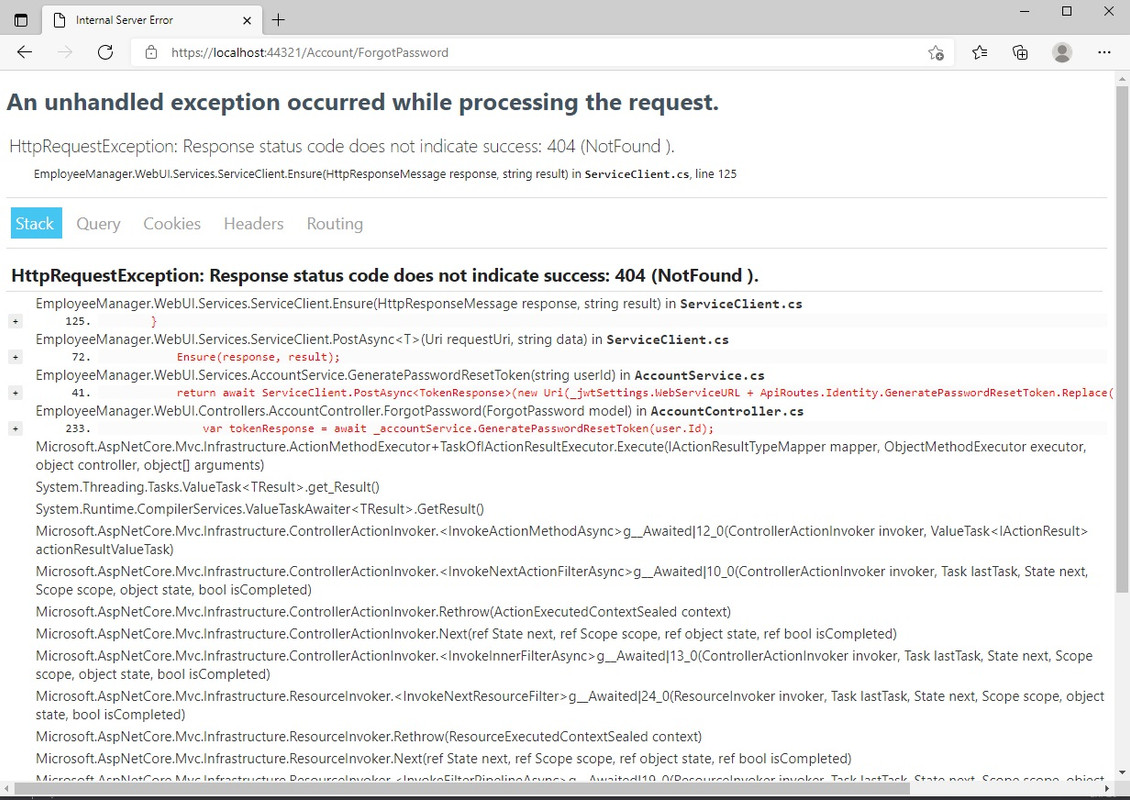Expand source for AccountController.cs line 233

[15, 429]
